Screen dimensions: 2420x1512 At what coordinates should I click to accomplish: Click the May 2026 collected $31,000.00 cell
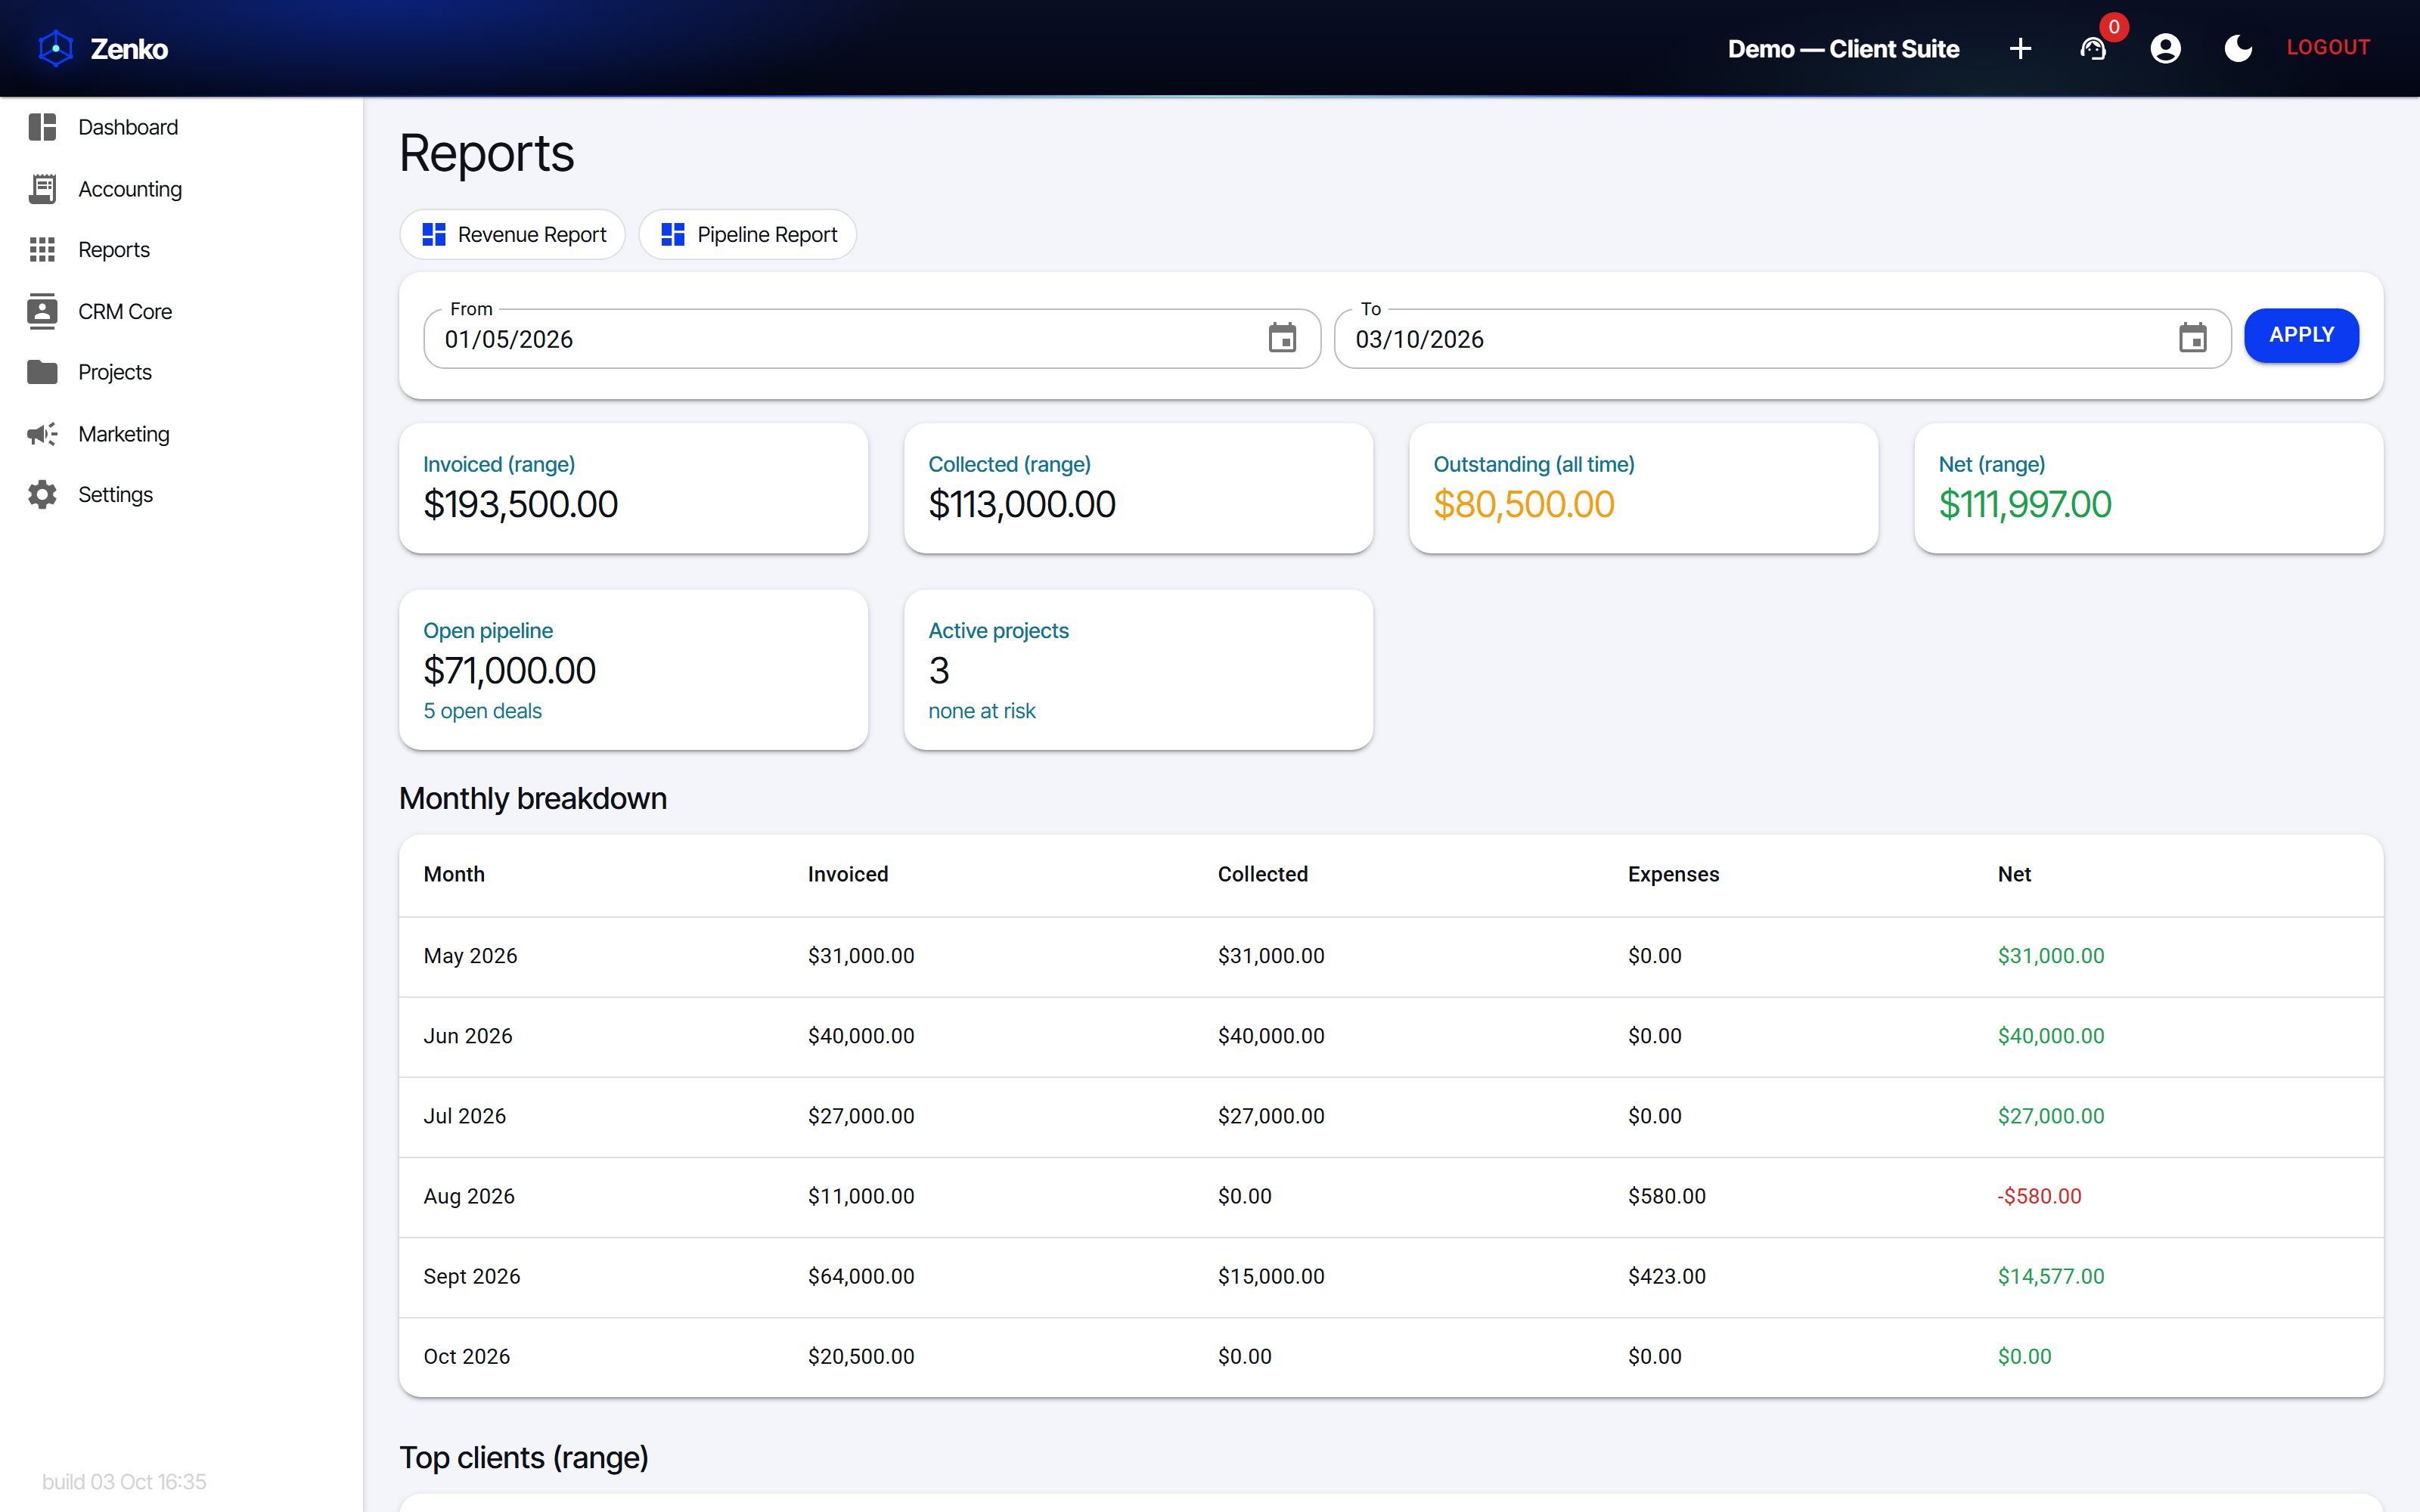pos(1271,956)
